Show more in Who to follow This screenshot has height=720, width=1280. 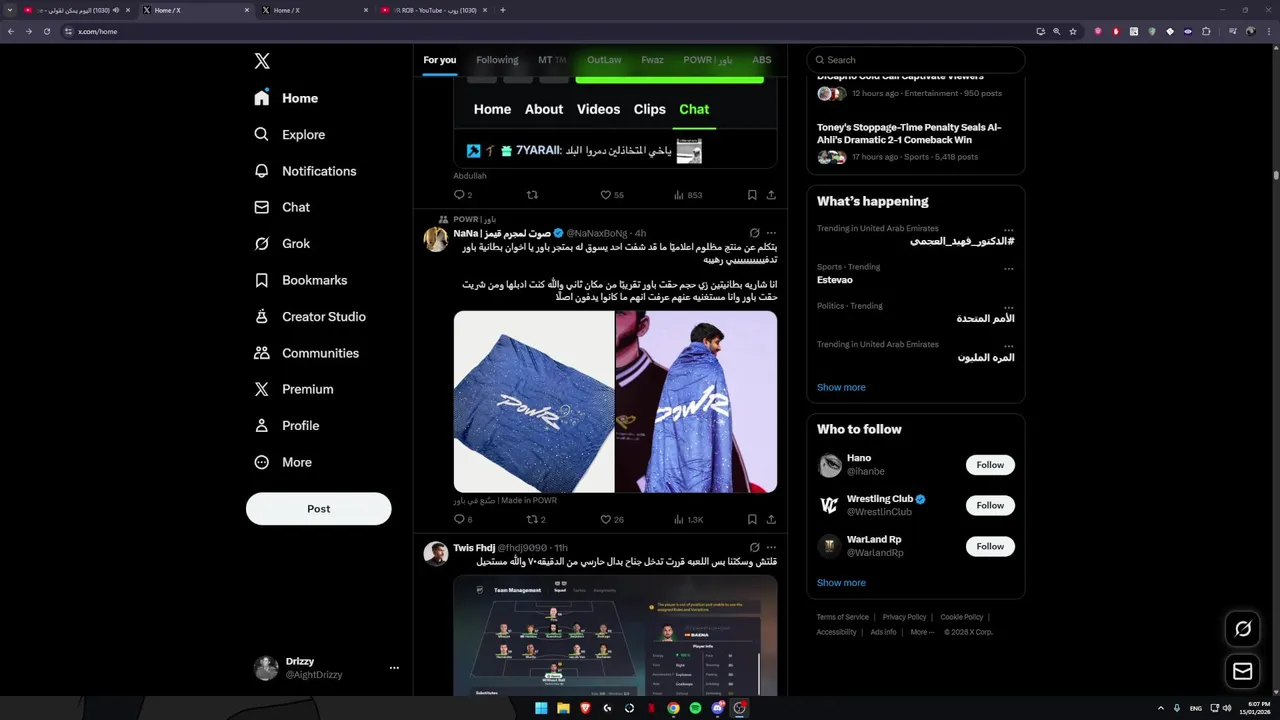pyautogui.click(x=841, y=582)
